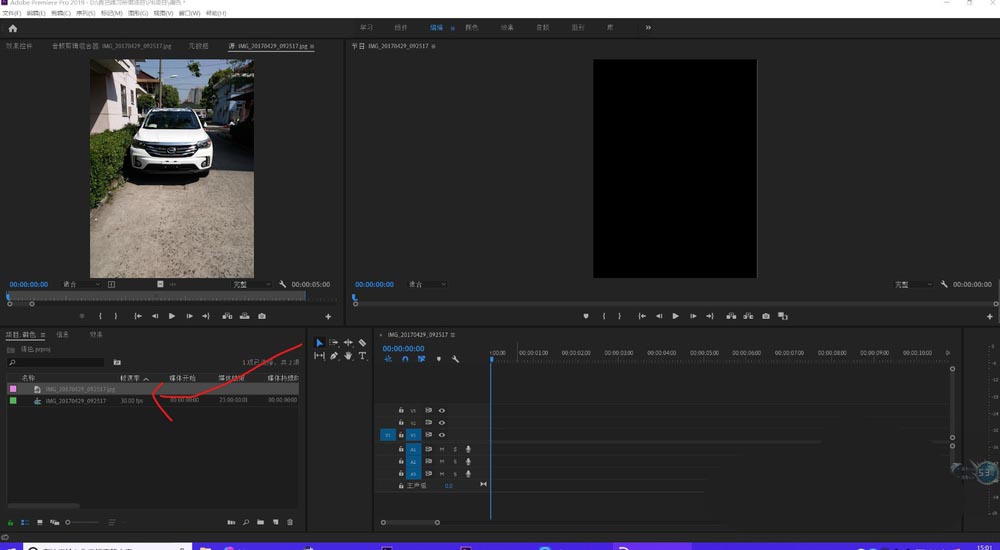Open the Program monitor resolution dropdown
The width and height of the screenshot is (1000, 550).
[914, 284]
